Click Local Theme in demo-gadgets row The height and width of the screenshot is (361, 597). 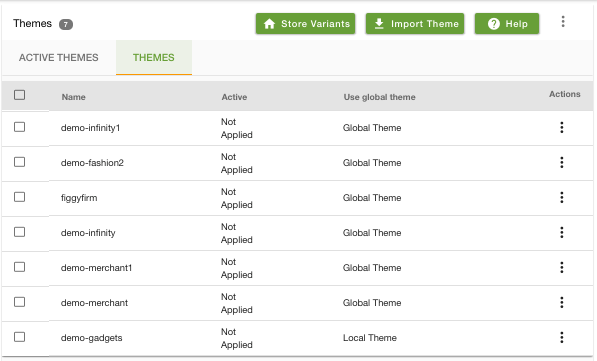(370, 338)
